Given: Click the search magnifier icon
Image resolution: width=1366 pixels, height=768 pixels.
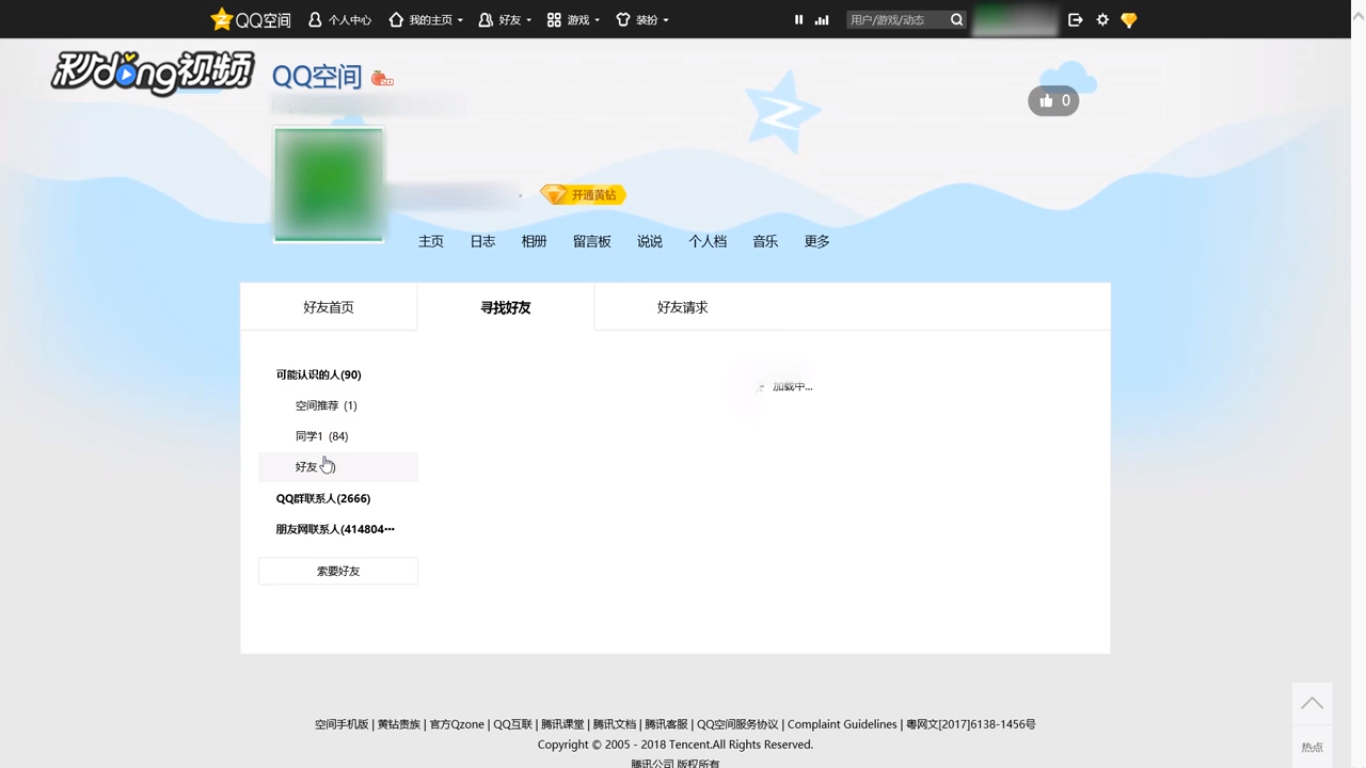Looking at the screenshot, I should (957, 20).
